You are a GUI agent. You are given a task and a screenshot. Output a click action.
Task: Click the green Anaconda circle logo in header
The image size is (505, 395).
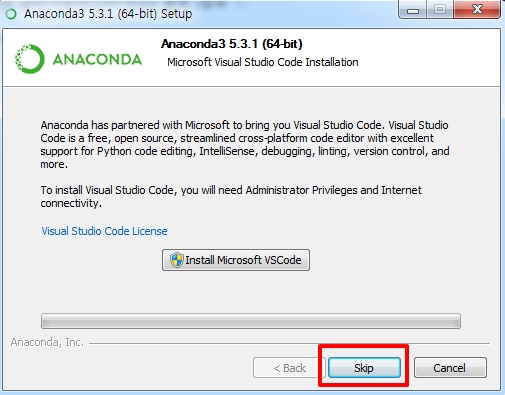tap(30, 59)
